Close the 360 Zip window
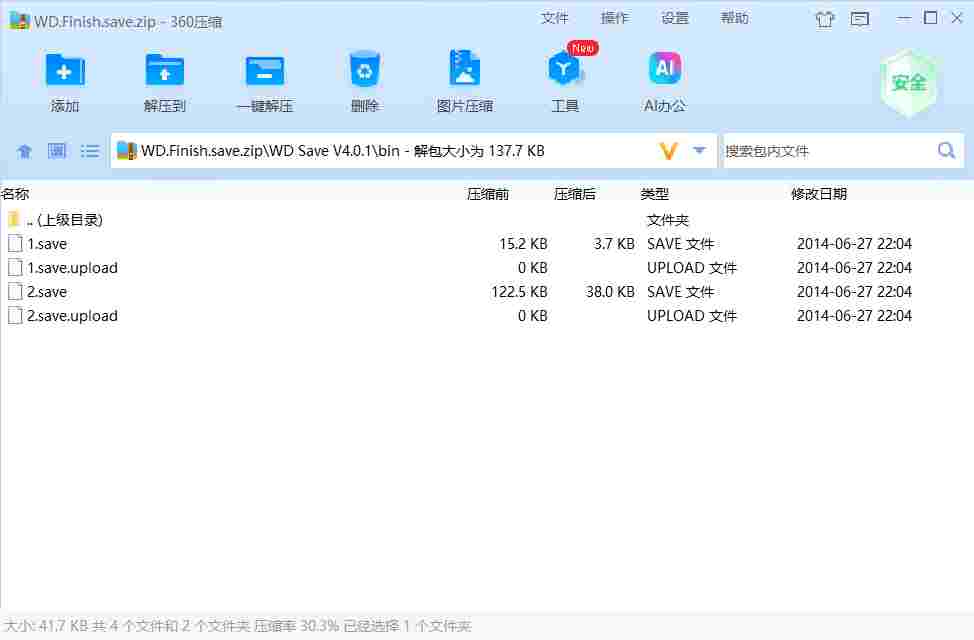 coord(957,18)
